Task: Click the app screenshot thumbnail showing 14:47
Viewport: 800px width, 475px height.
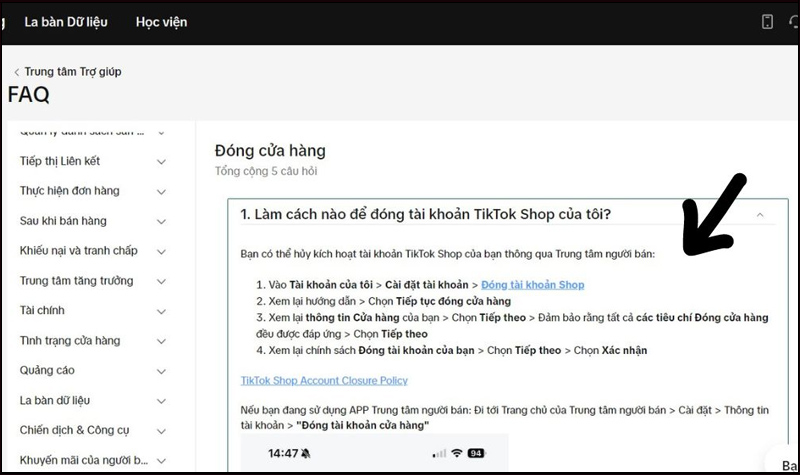Action: point(374,453)
